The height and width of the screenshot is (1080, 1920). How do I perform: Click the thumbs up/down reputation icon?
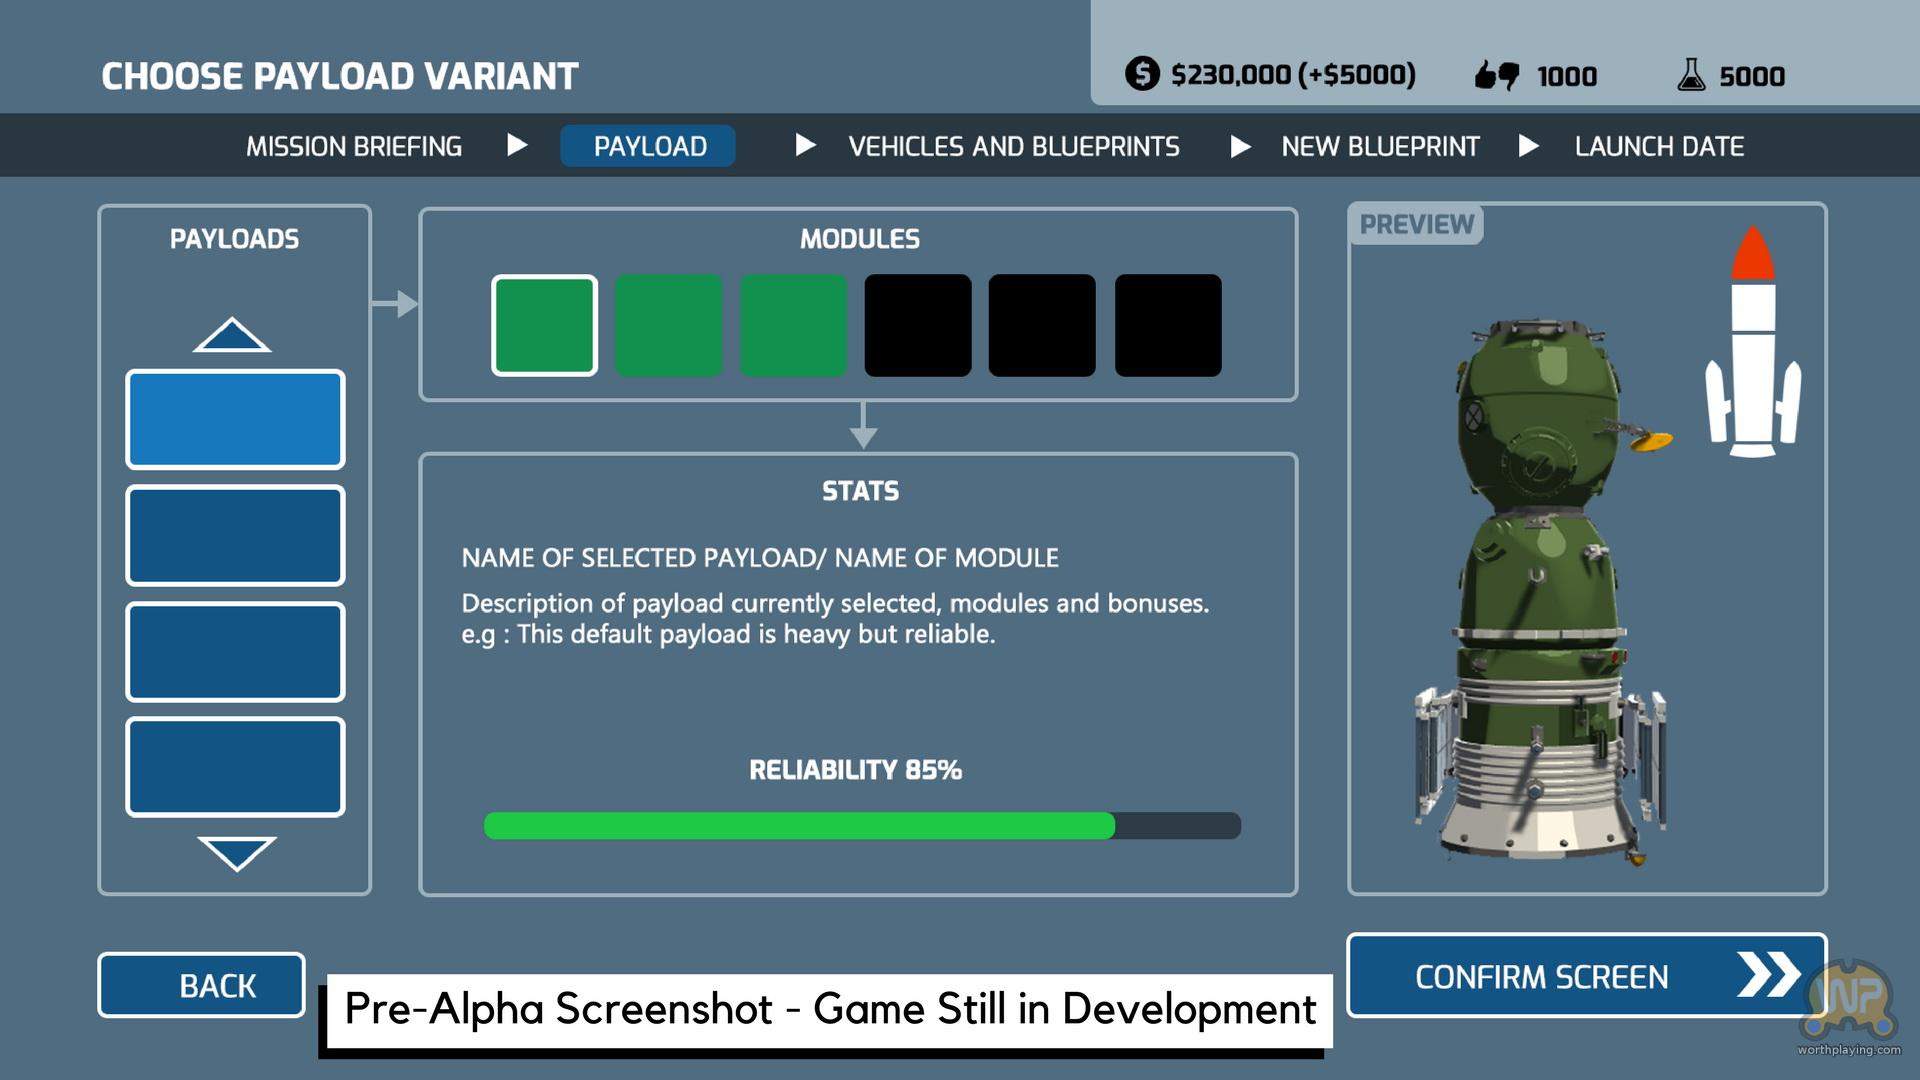click(x=1497, y=75)
